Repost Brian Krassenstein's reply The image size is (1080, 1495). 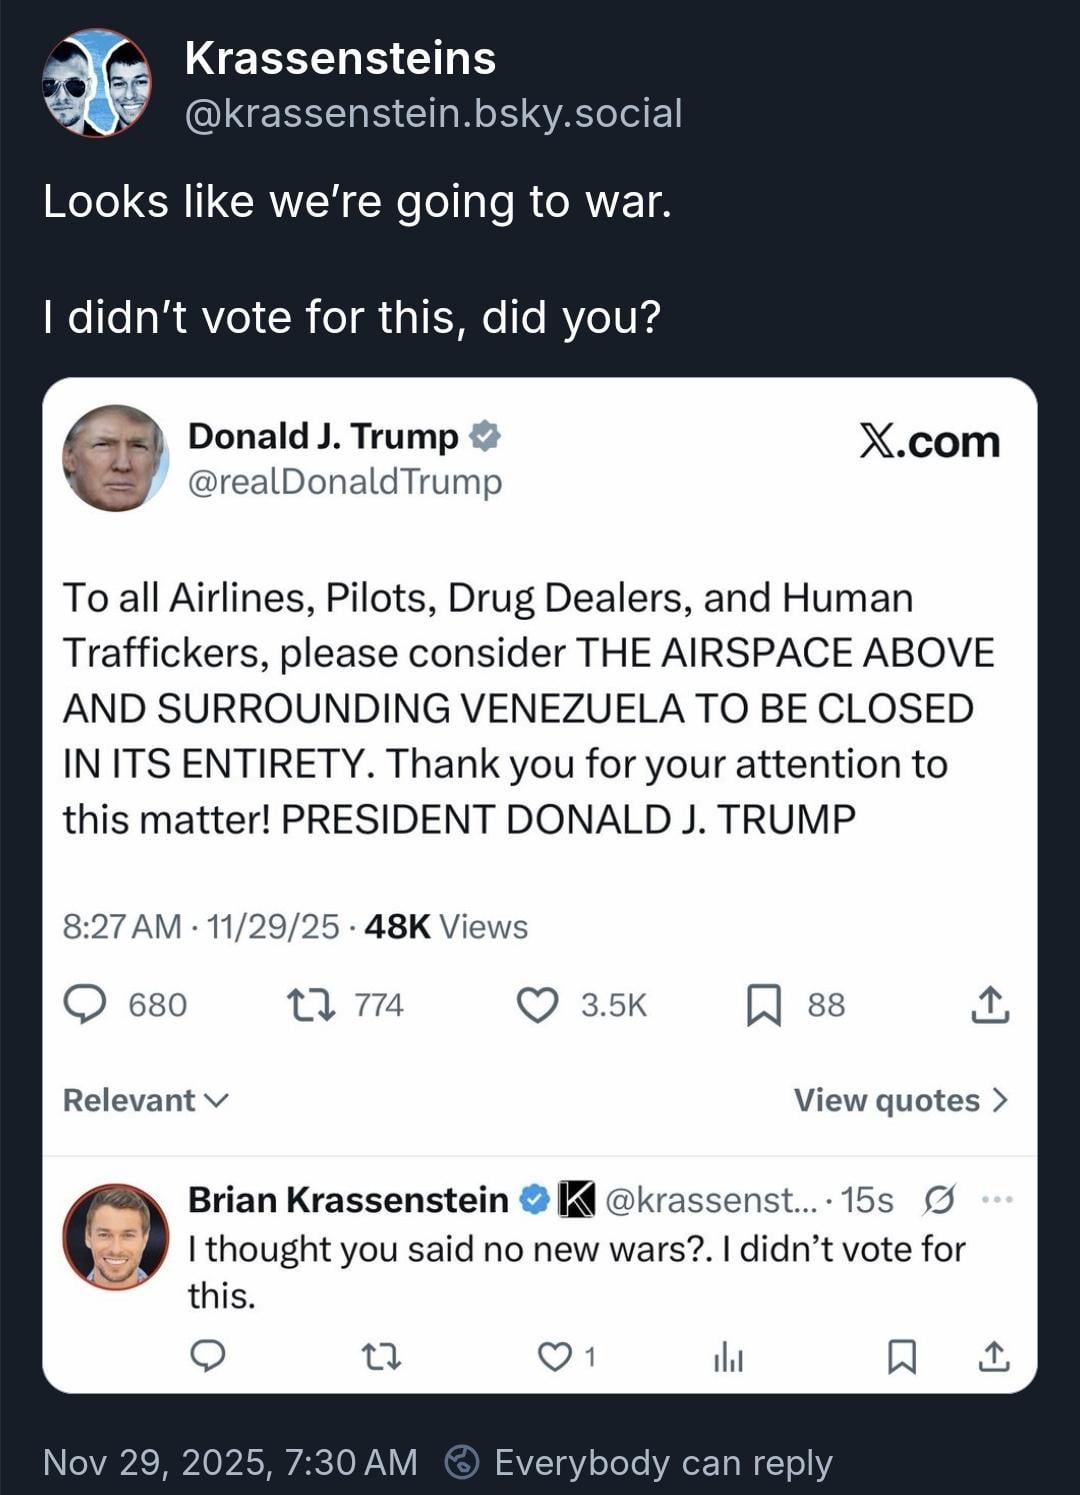380,1356
